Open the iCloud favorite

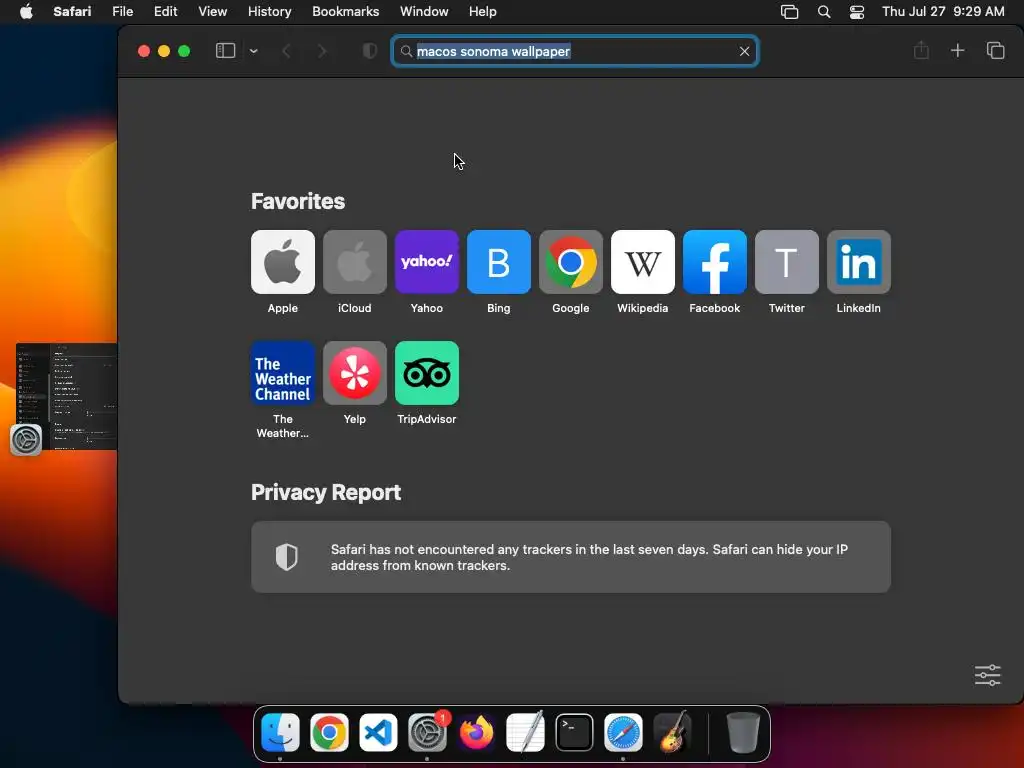coord(355,262)
